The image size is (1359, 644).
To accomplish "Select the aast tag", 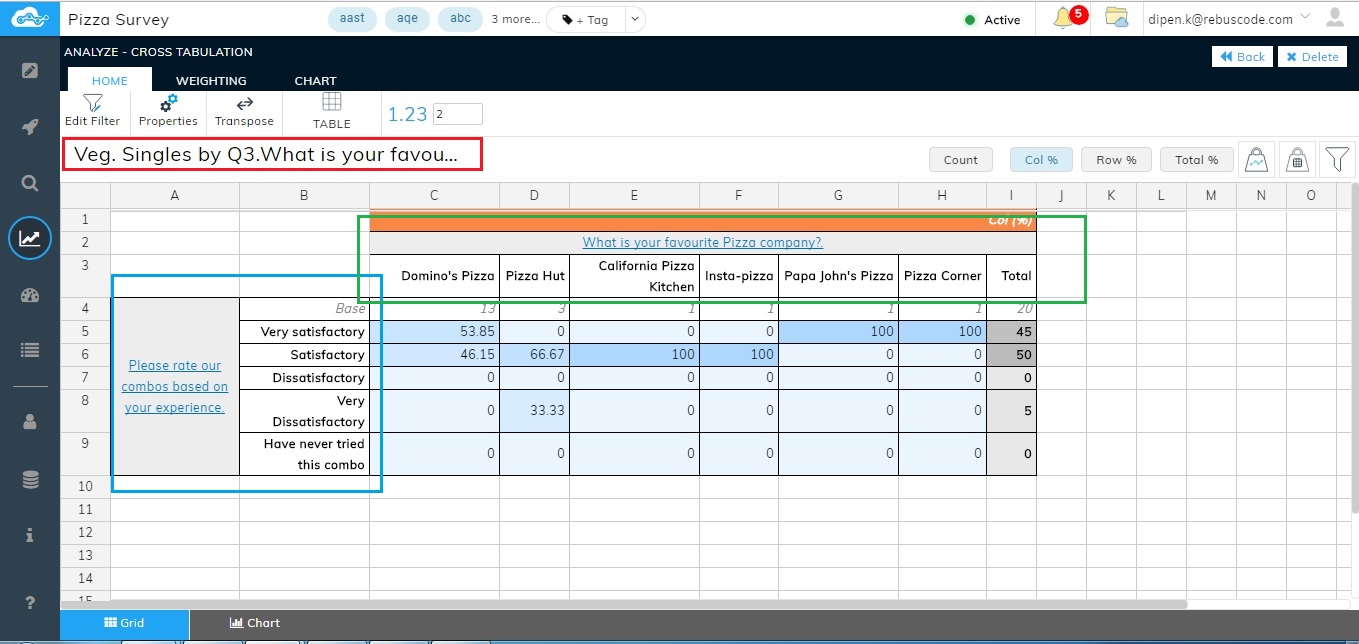I will [x=352, y=19].
